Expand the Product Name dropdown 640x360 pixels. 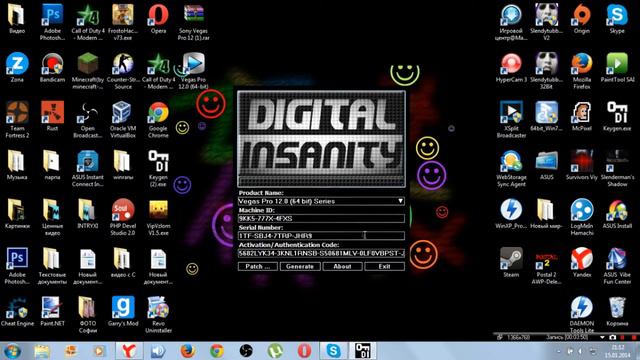400,201
